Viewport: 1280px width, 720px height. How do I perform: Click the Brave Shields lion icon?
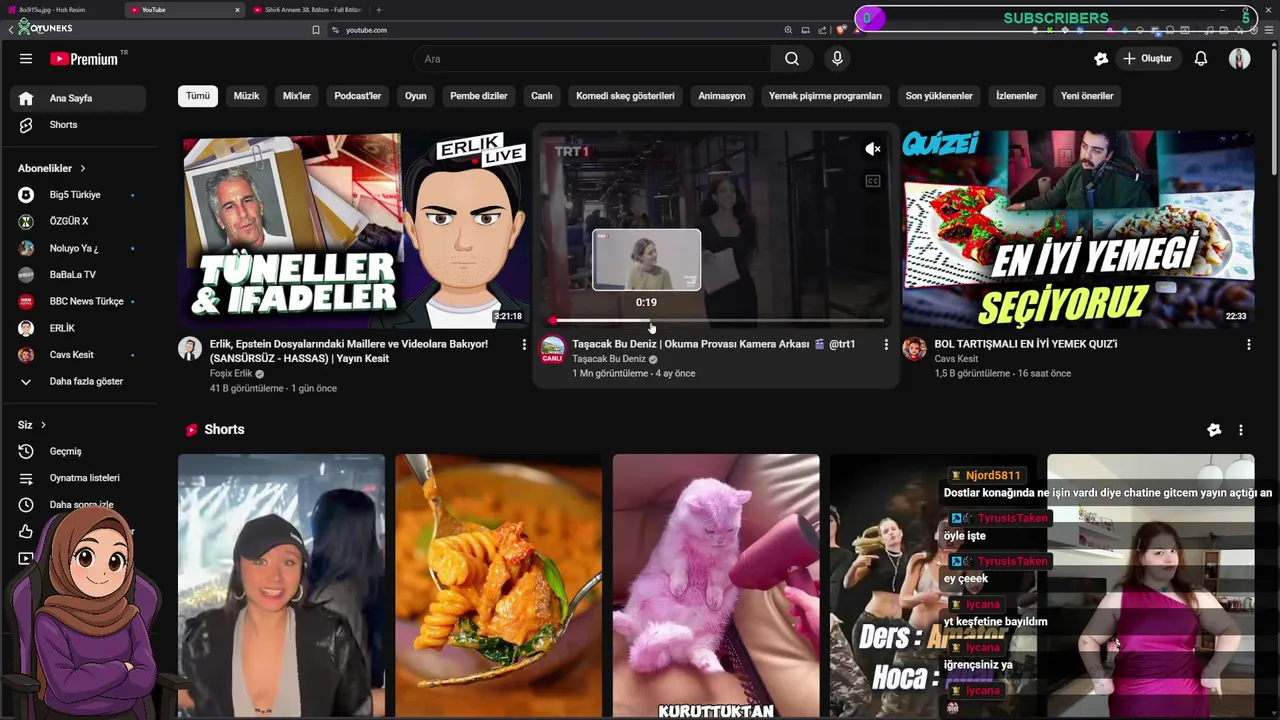[841, 30]
